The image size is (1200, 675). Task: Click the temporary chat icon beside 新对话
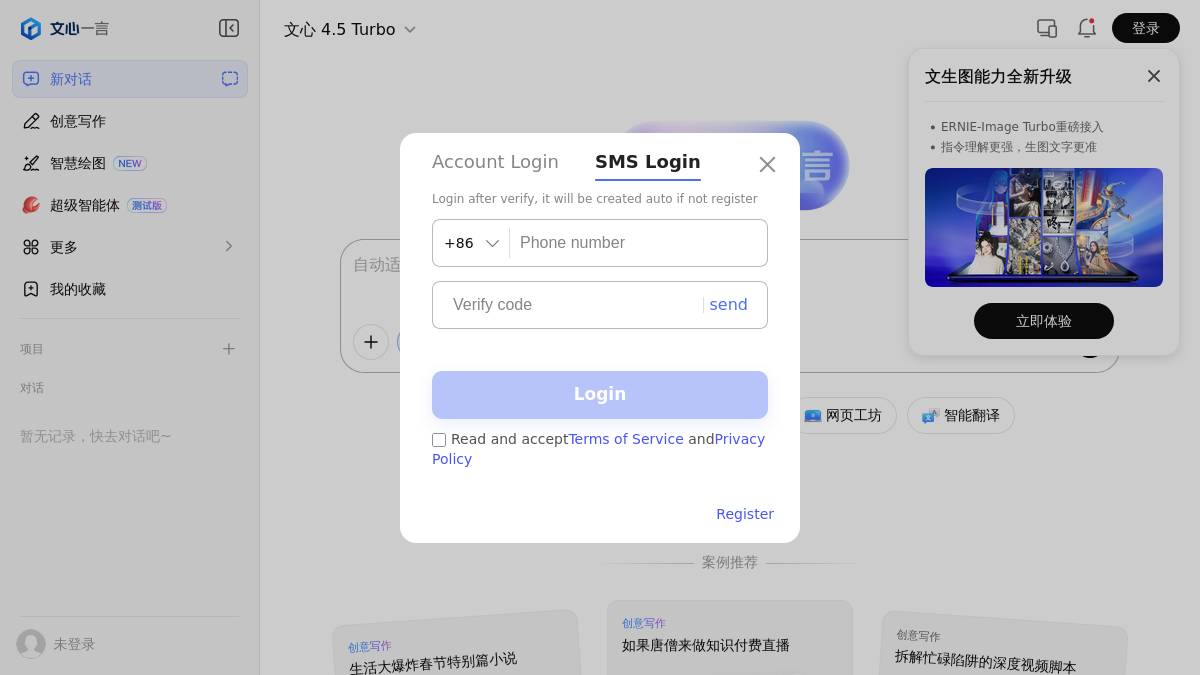click(230, 79)
